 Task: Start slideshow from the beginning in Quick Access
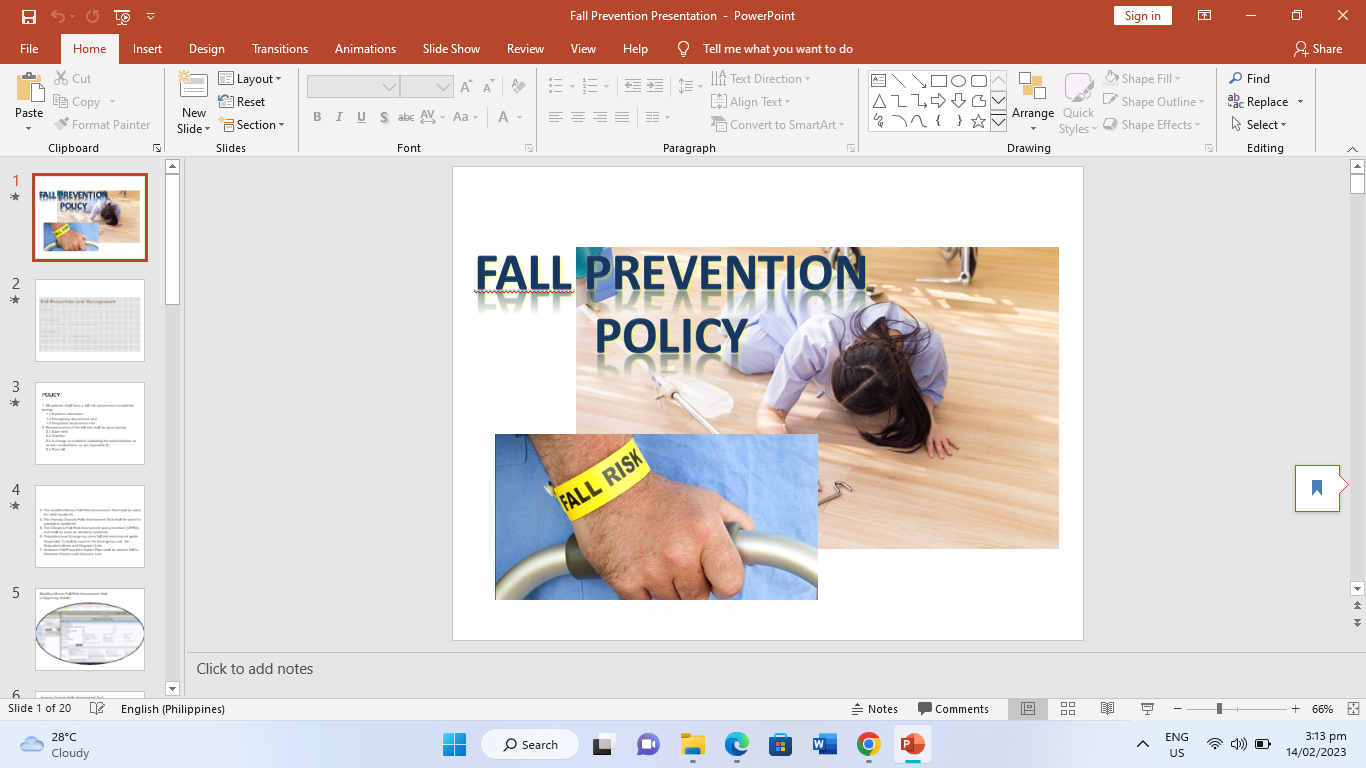(x=122, y=16)
